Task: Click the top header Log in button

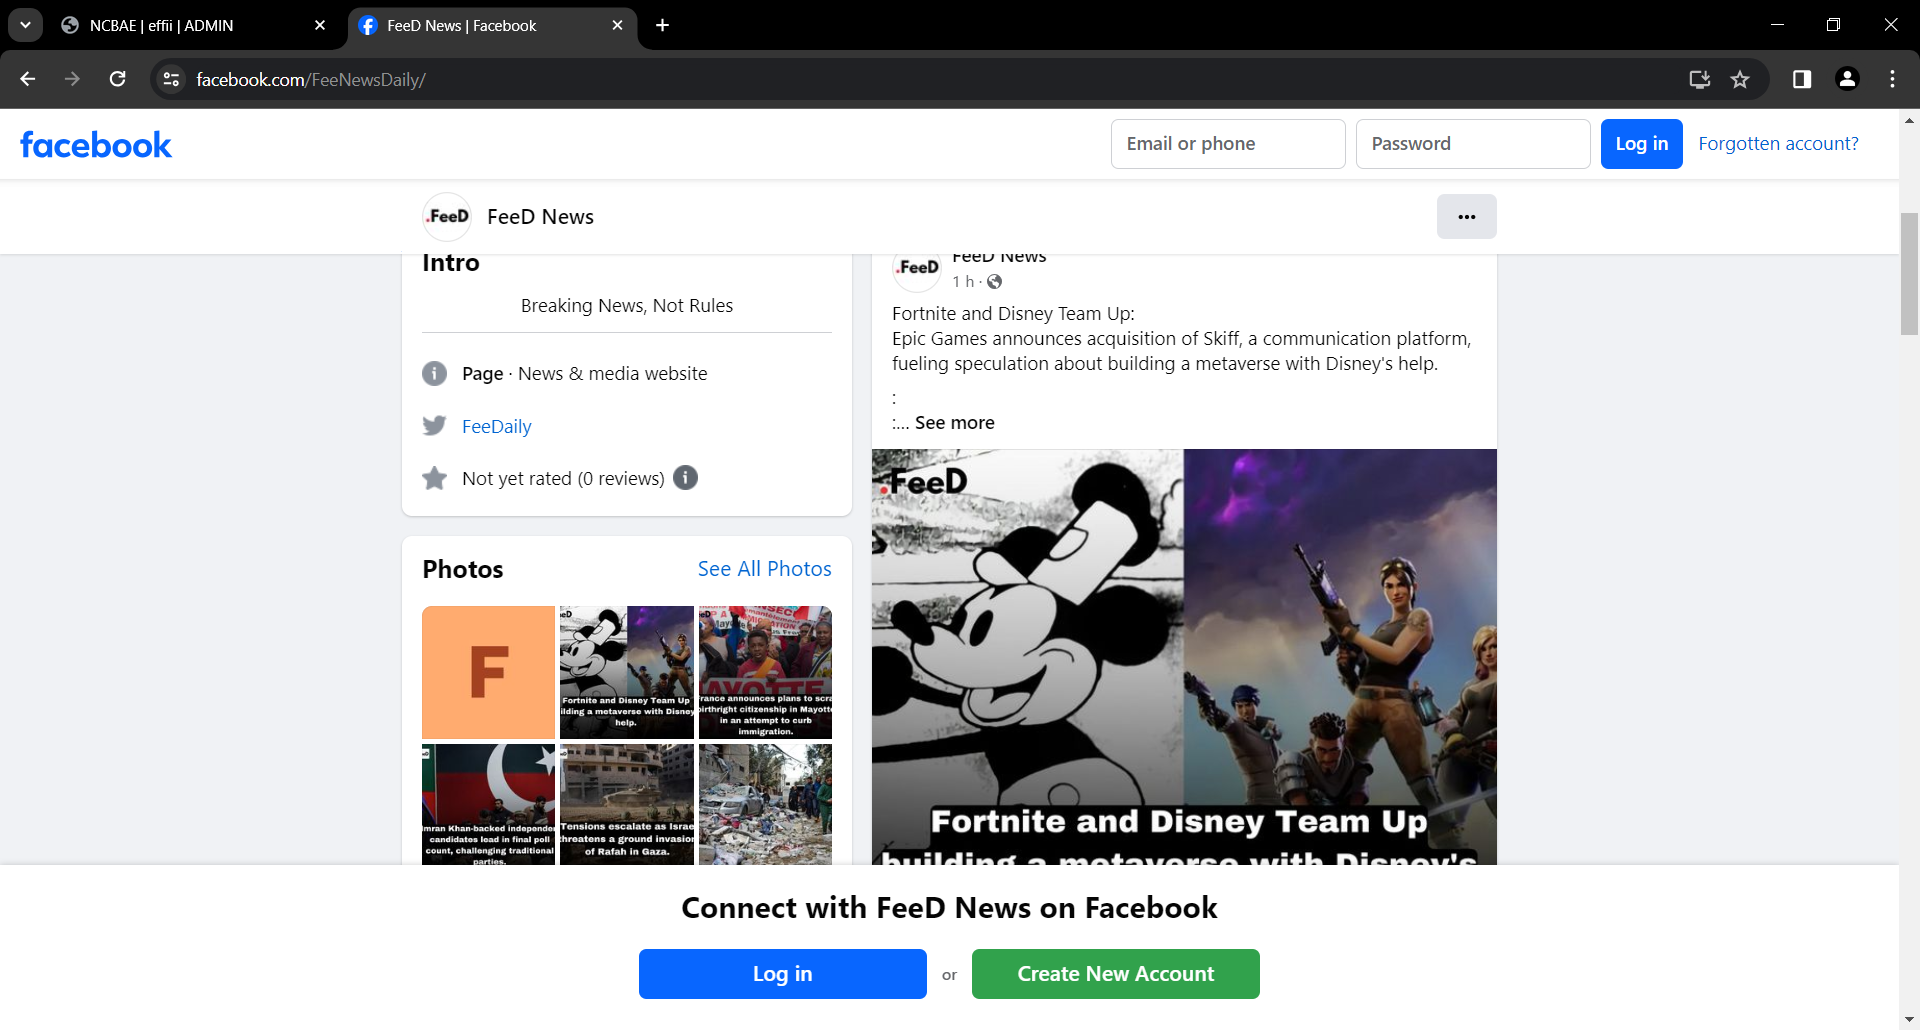Action: pos(1641,144)
